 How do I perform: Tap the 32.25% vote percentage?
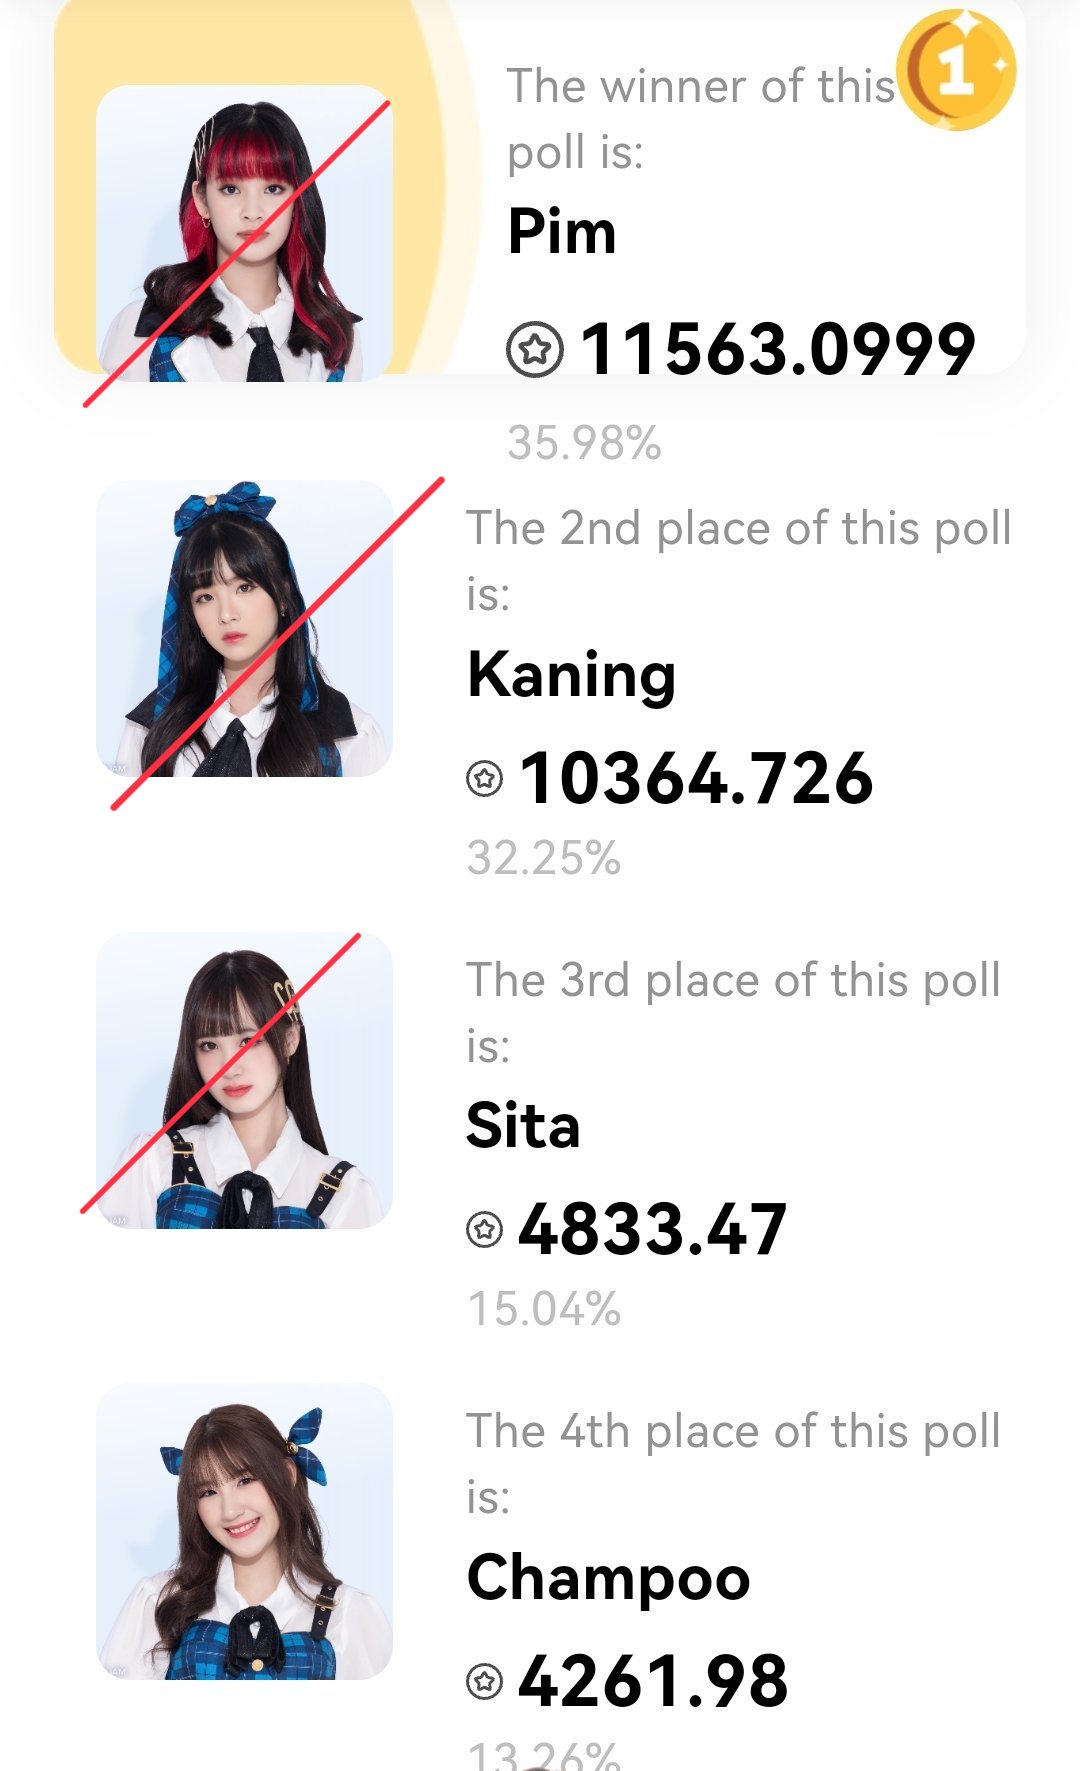[544, 858]
